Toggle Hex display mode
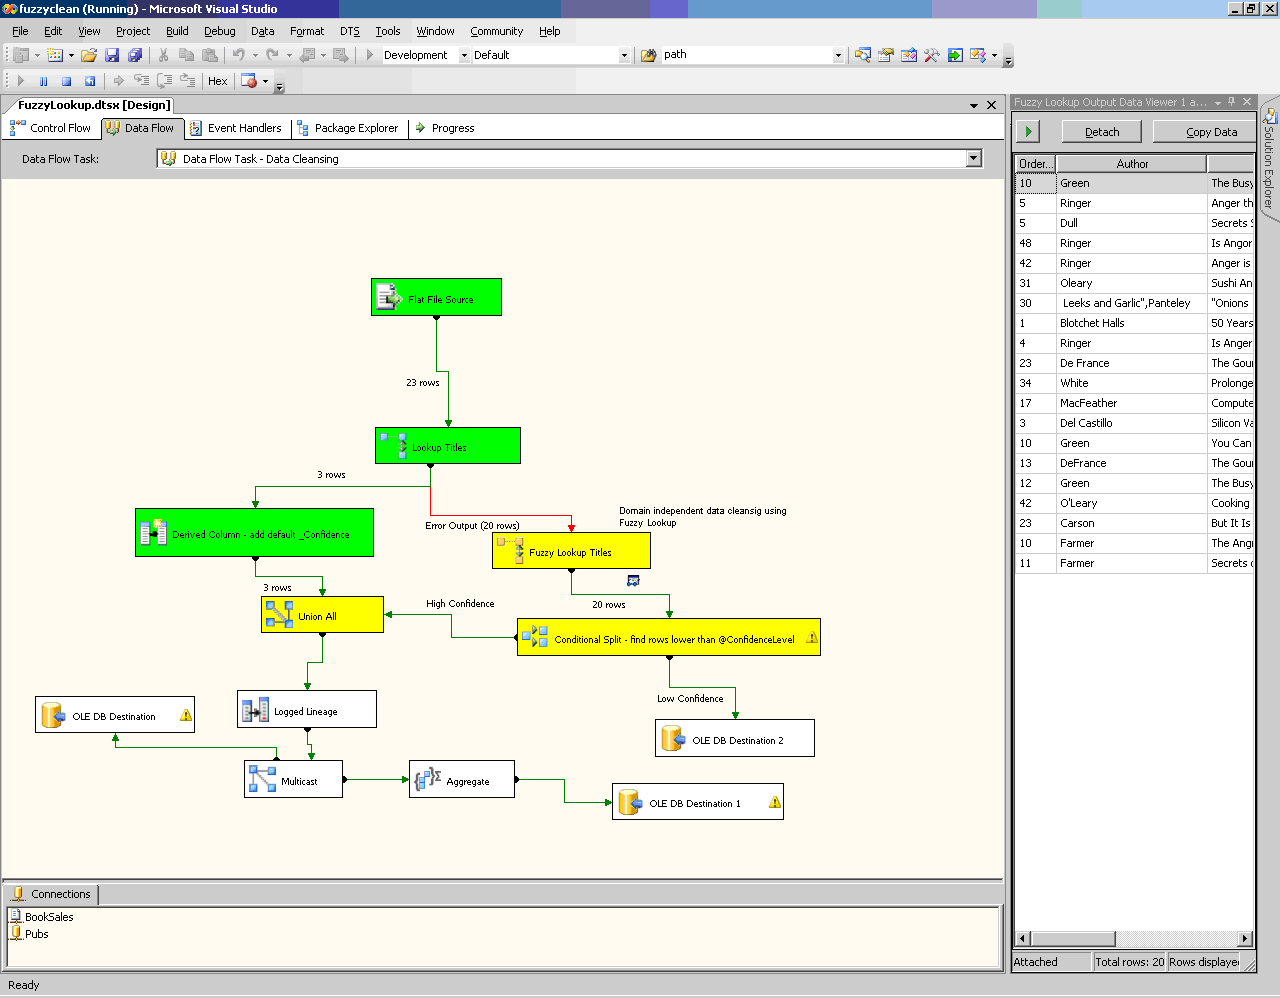Image resolution: width=1280 pixels, height=998 pixels. [x=217, y=81]
